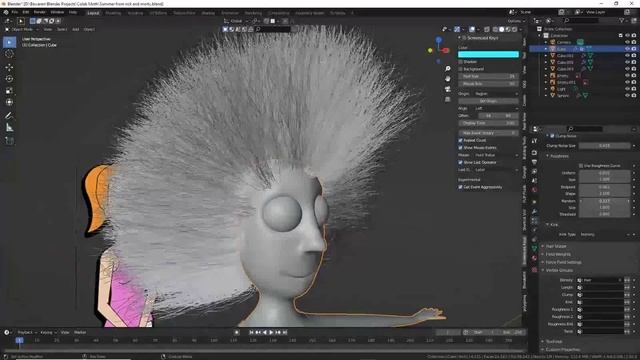640x360 pixels.
Task: Open the timeline Marker menu
Action: tap(80, 332)
